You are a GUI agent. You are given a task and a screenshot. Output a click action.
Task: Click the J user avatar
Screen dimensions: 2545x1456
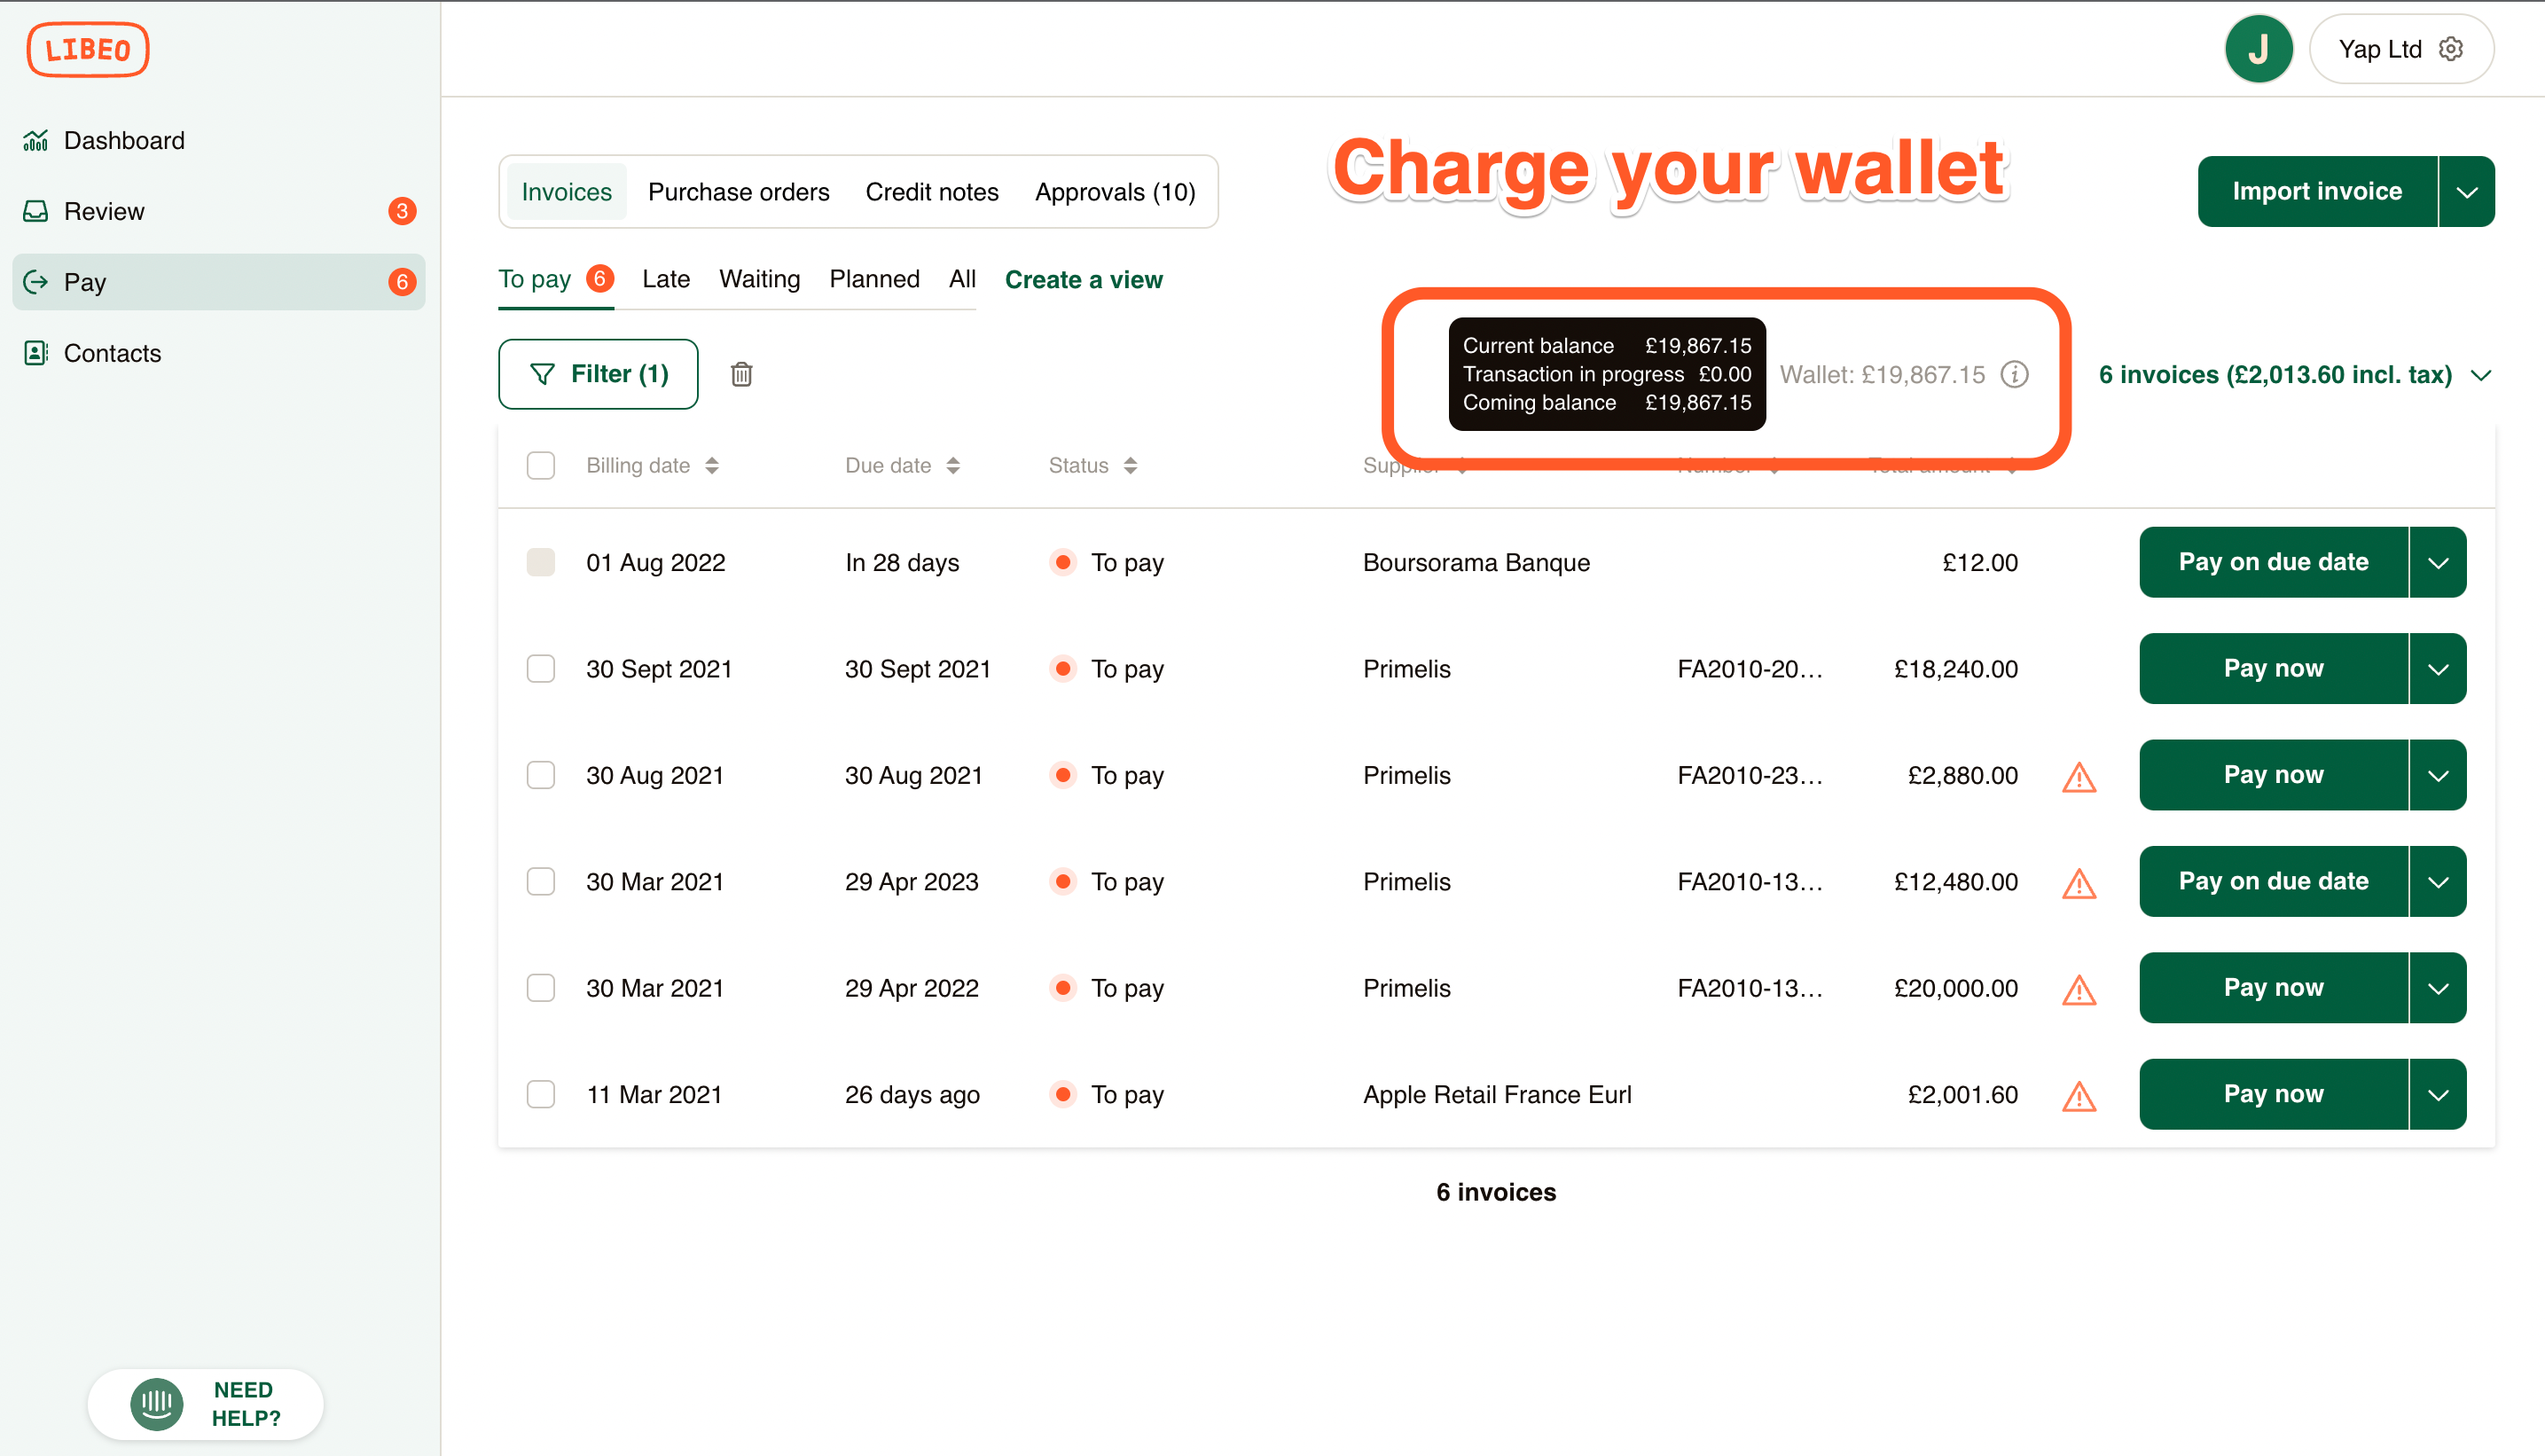click(x=2258, y=49)
